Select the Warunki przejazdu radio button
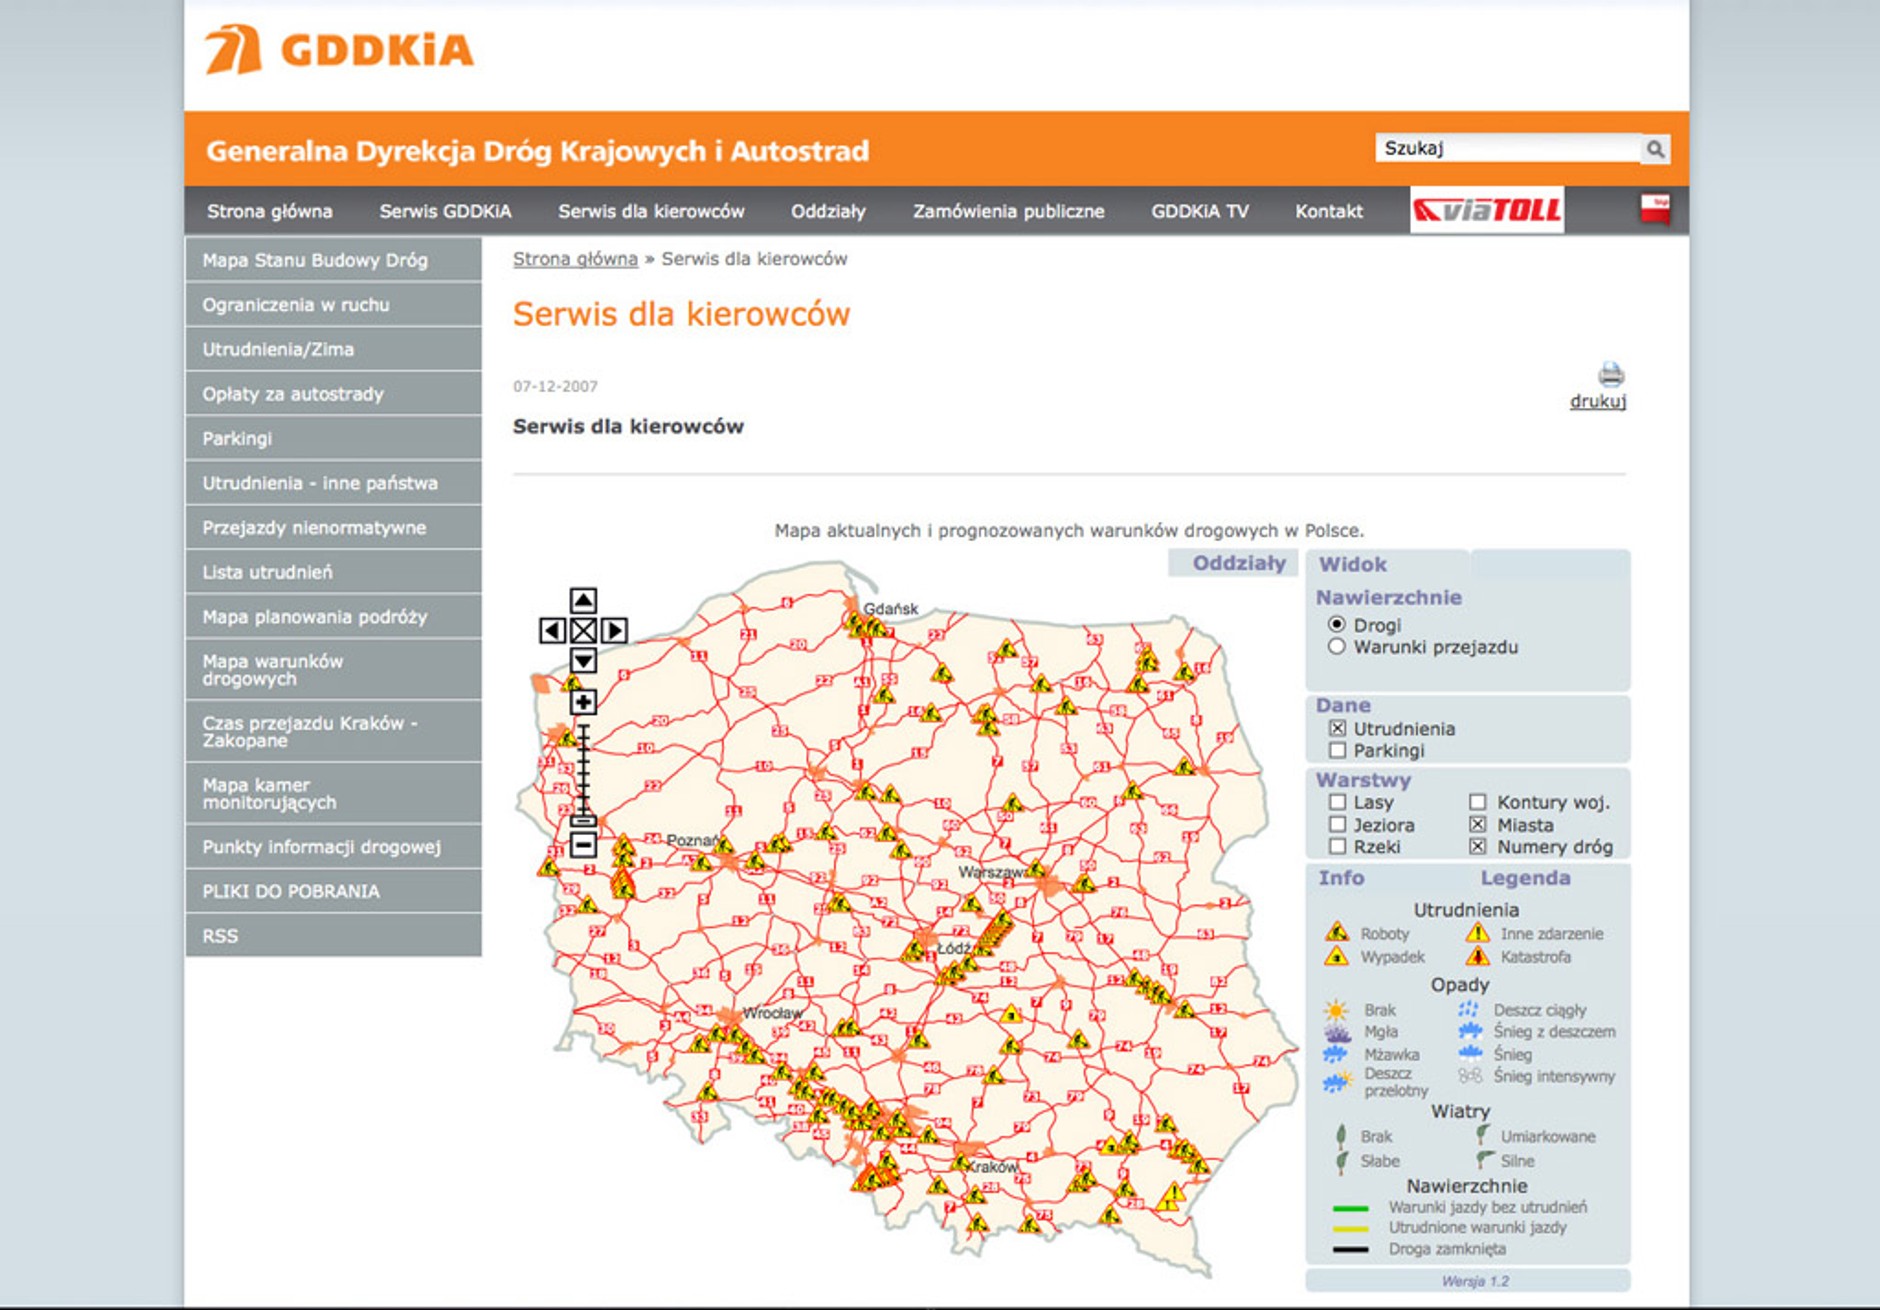The width and height of the screenshot is (1880, 1310). click(1336, 647)
